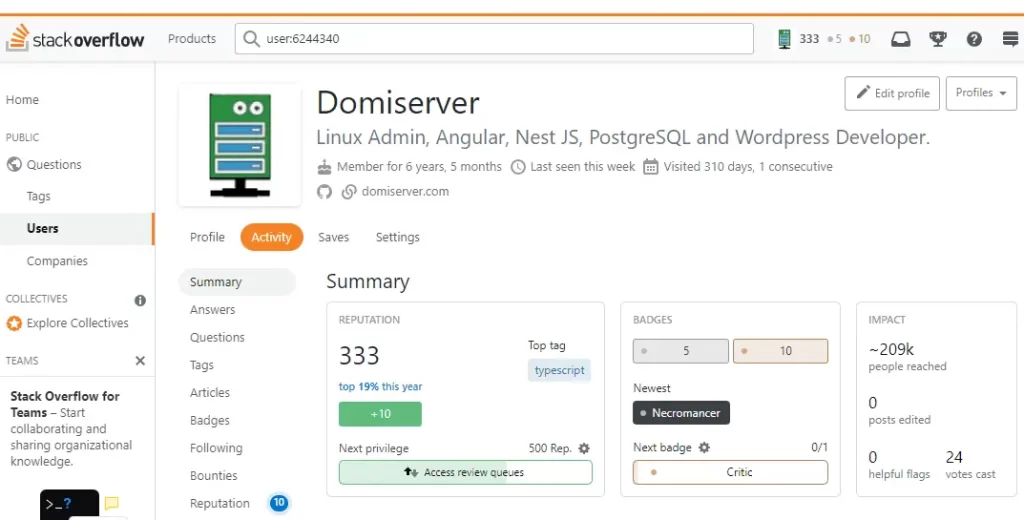
Task: Click the typescript top tag
Action: (559, 370)
